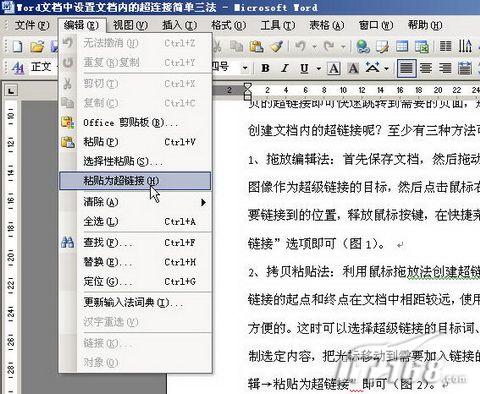
Task: Choose 粘贴(P) Ctrl+V menu entry
Action: [135, 142]
